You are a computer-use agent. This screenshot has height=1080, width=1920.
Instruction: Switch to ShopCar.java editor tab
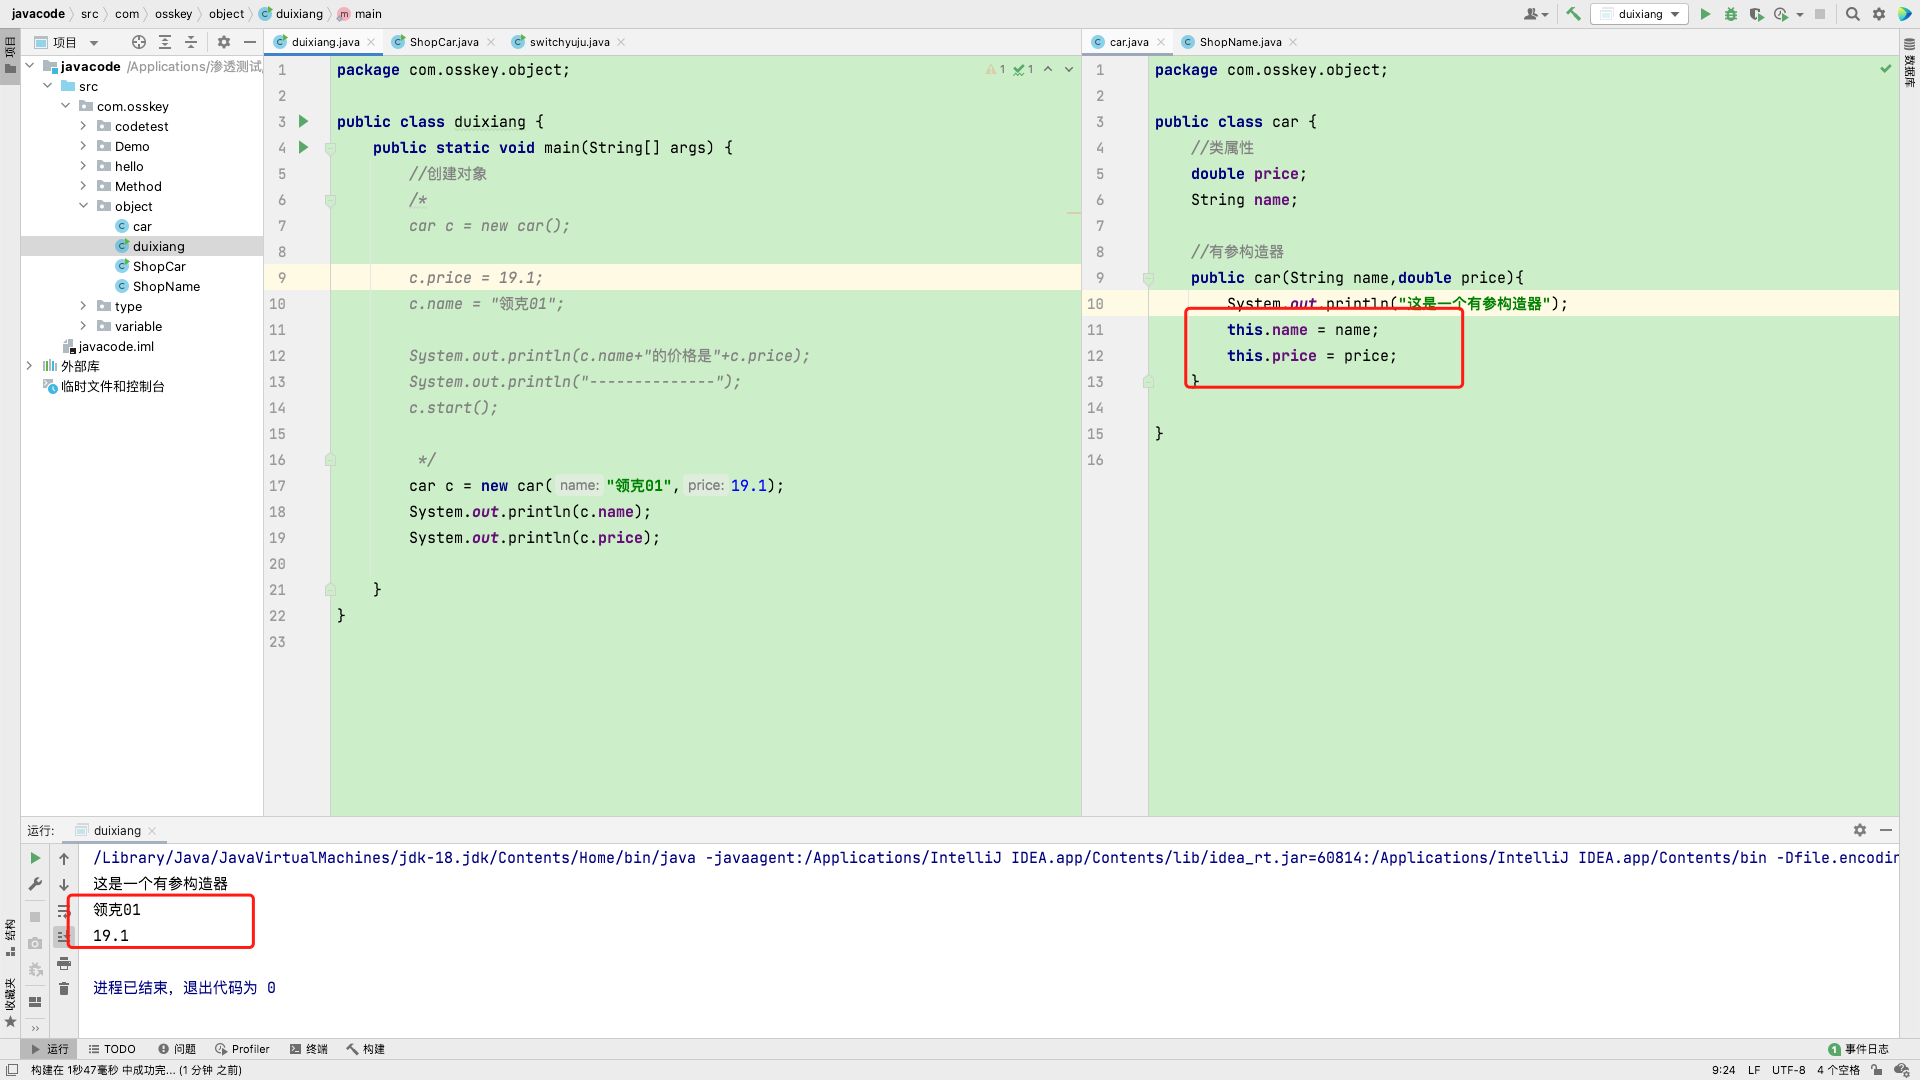pyautogui.click(x=443, y=42)
